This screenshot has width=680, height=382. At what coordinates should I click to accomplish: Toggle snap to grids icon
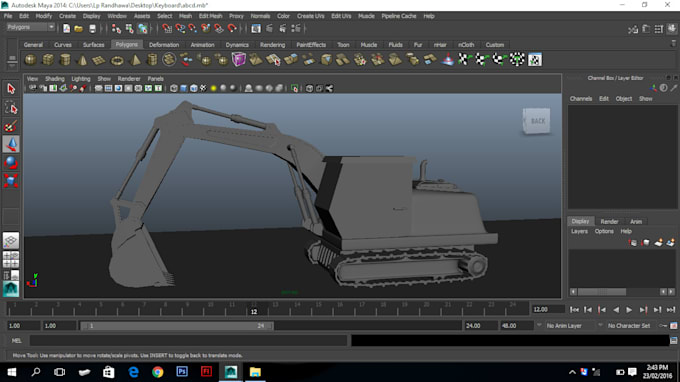[x=167, y=29]
